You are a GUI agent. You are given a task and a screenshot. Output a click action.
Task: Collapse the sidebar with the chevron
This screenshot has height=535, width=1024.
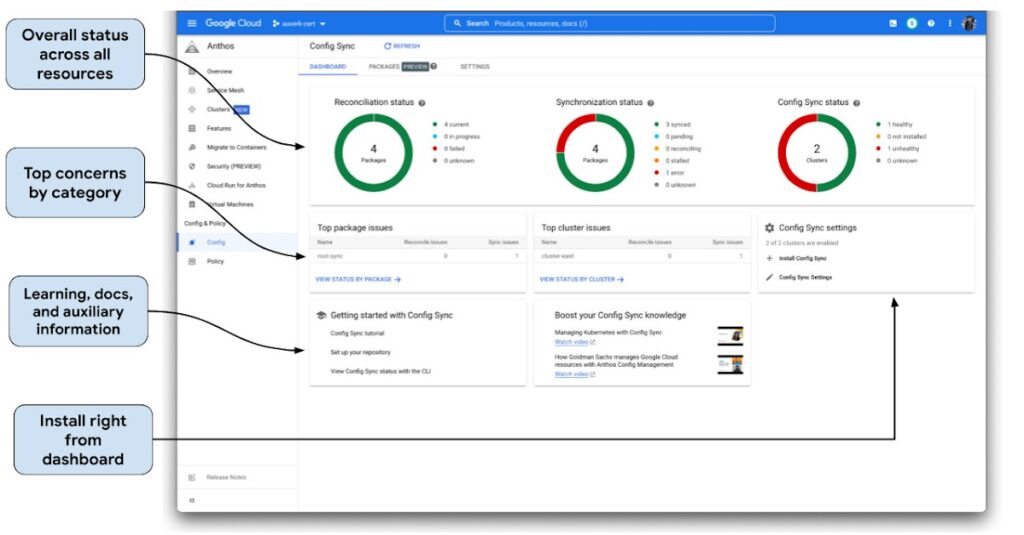pos(192,500)
